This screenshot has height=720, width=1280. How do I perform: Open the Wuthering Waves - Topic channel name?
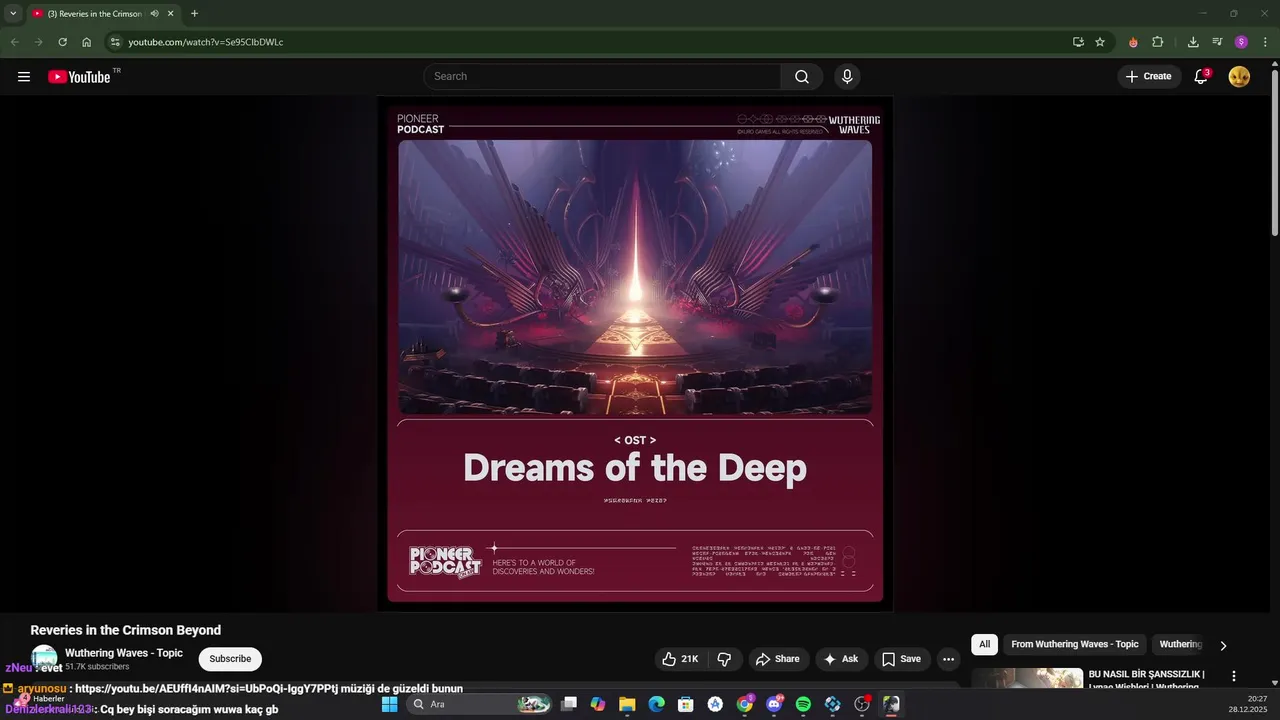click(124, 653)
